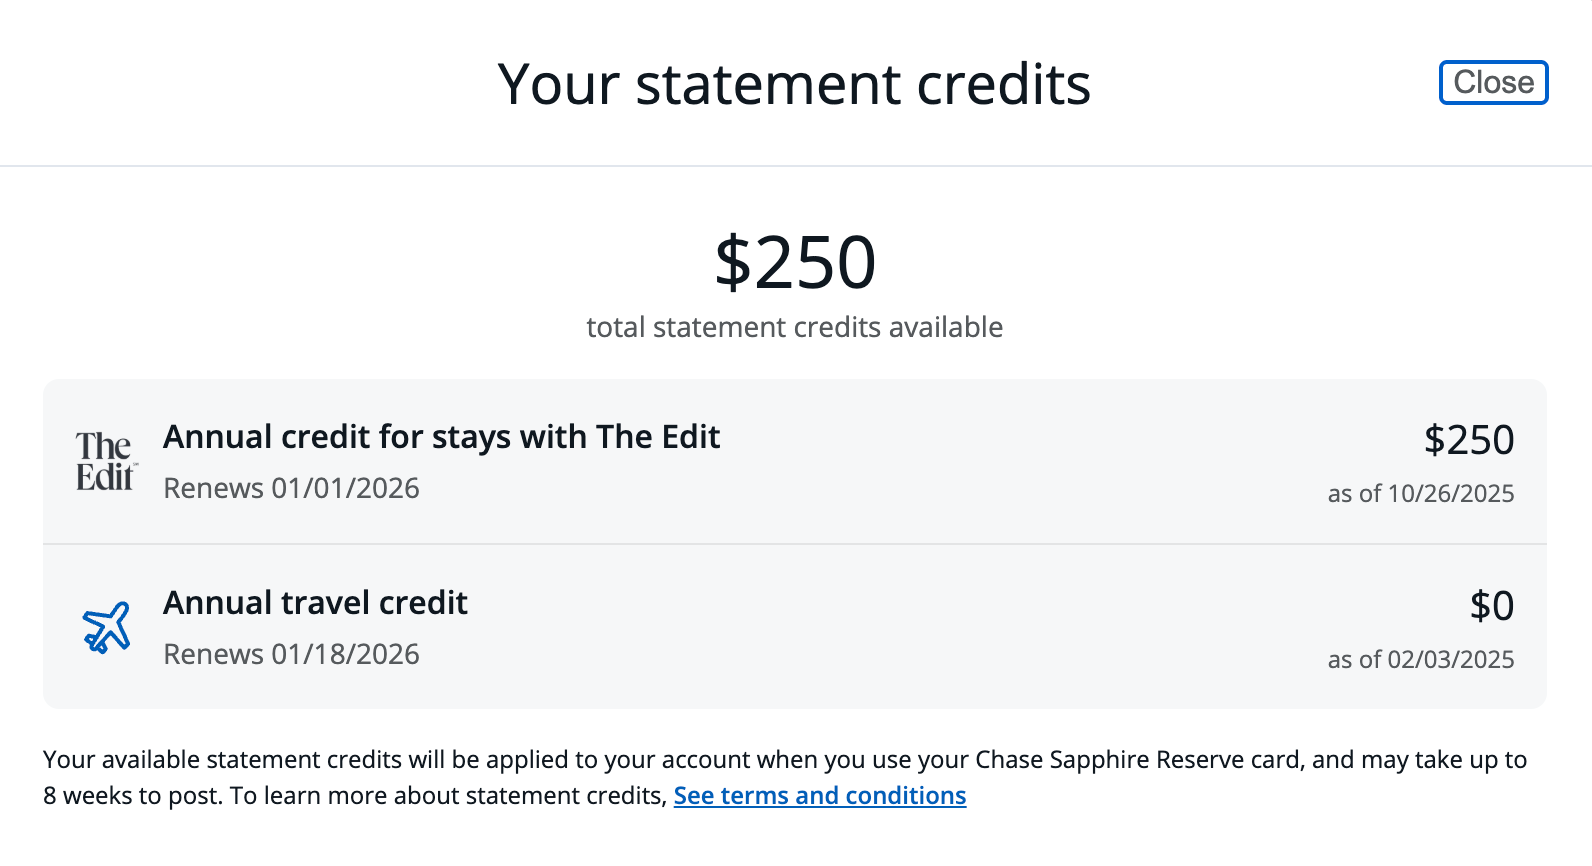
Task: Click "Renews 01/01/2026" under The Edit credit
Action: (291, 488)
